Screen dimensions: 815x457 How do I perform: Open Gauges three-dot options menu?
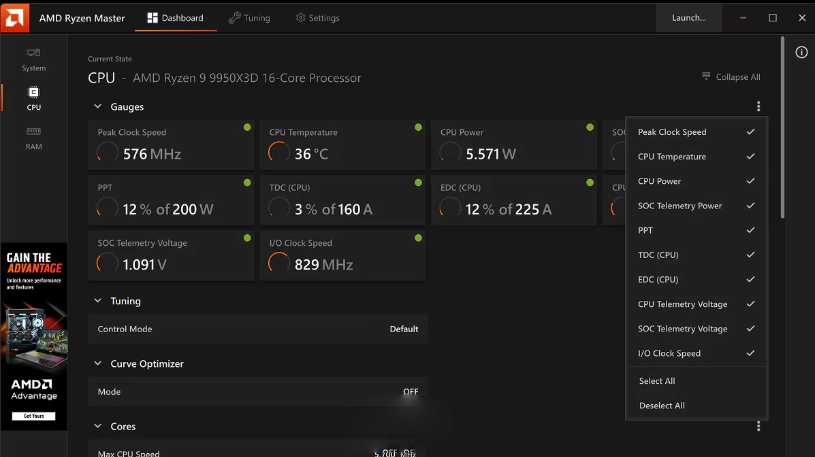pos(758,107)
